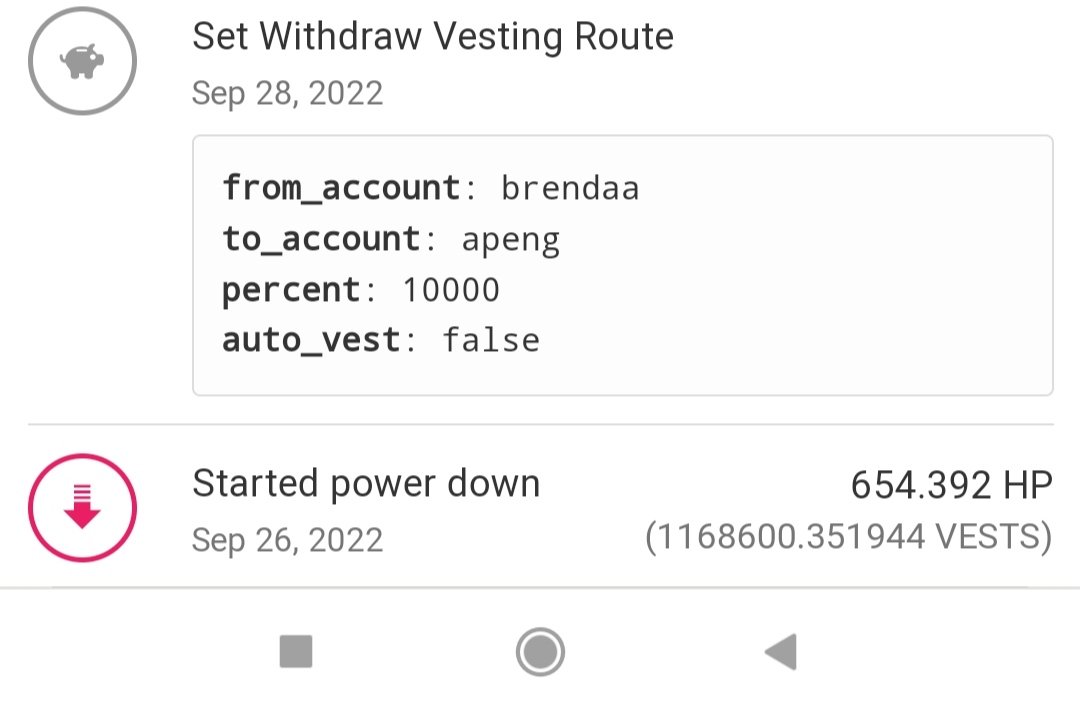Screen dimensions: 1080x716
Task: Tap the to_account apeng line
Action: click(391, 240)
